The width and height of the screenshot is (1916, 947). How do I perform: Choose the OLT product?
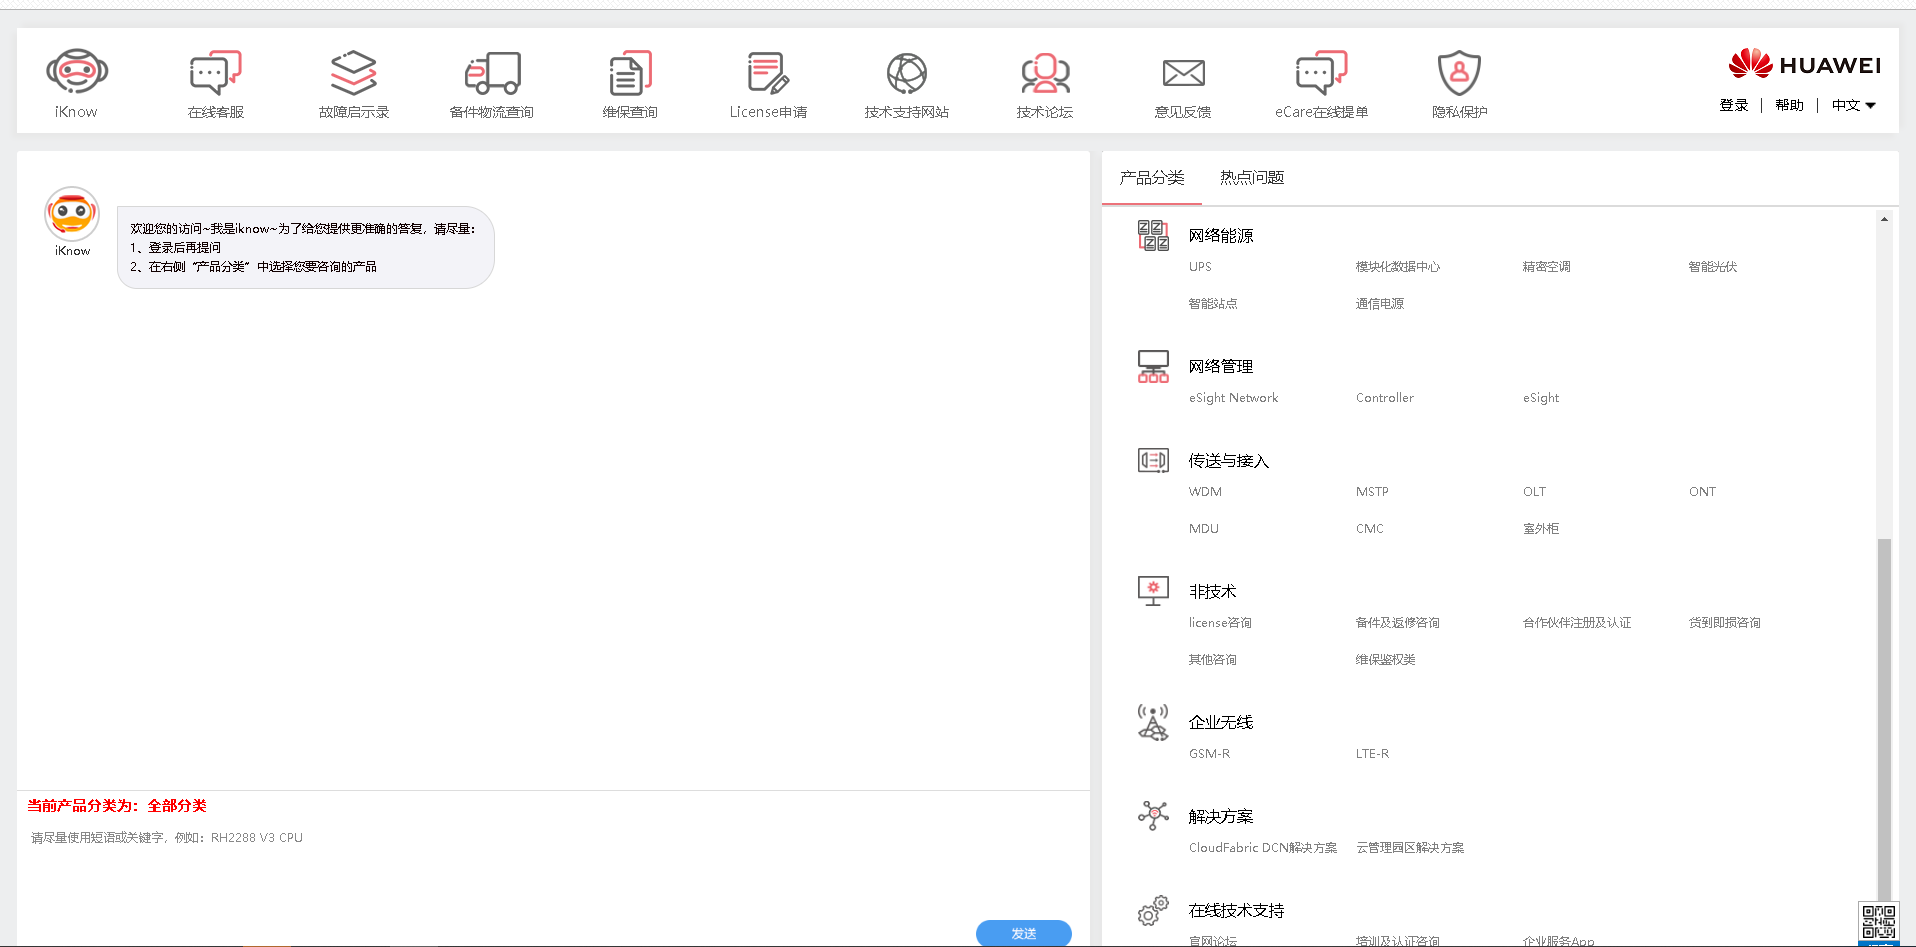1534,492
